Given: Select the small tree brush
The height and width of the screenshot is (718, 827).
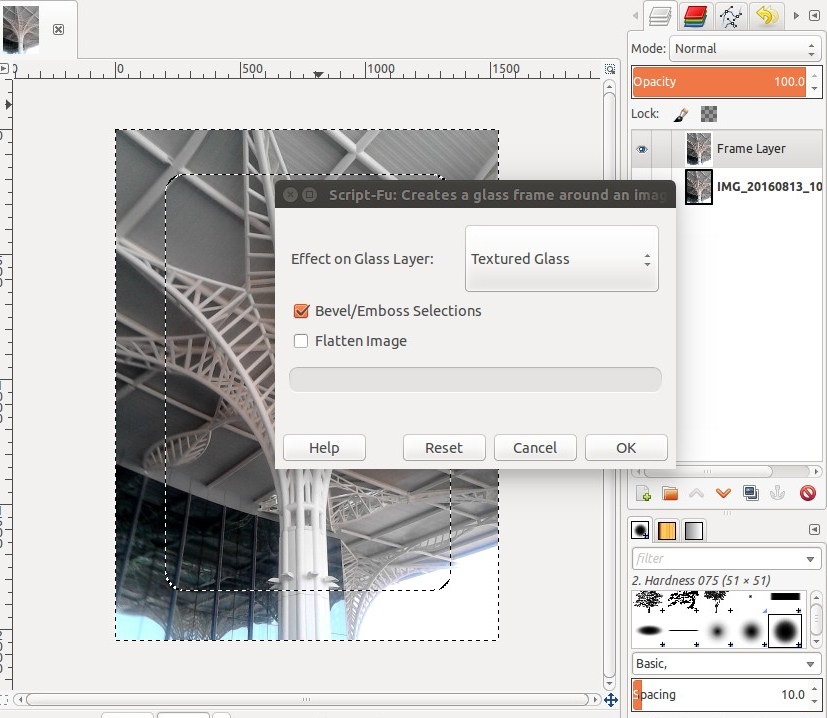Looking at the screenshot, I should [717, 601].
